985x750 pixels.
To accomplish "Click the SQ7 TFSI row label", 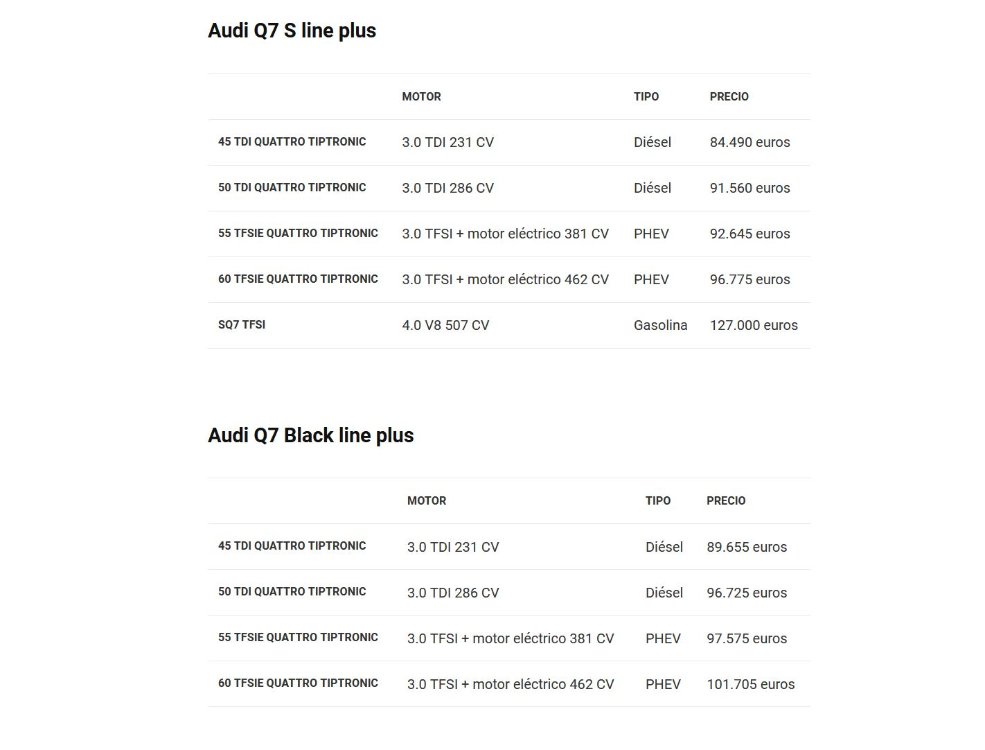I will tap(242, 325).
